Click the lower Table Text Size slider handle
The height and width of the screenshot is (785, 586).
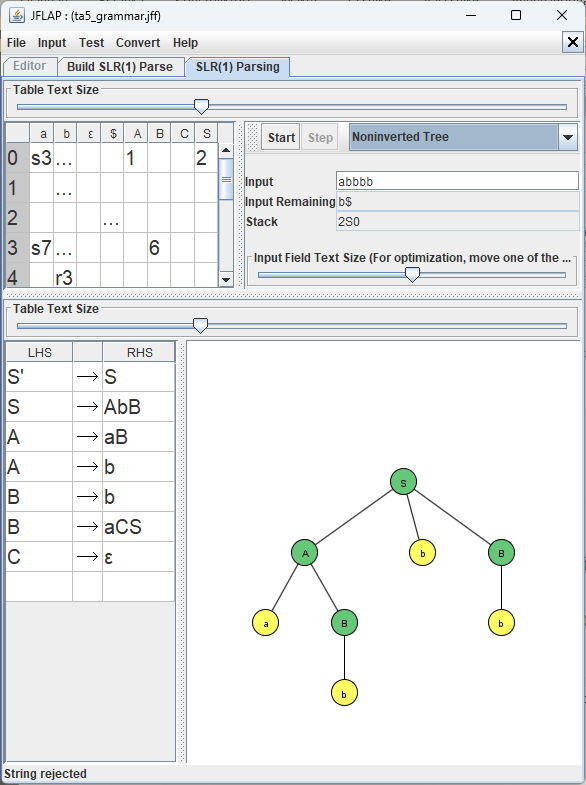point(200,325)
